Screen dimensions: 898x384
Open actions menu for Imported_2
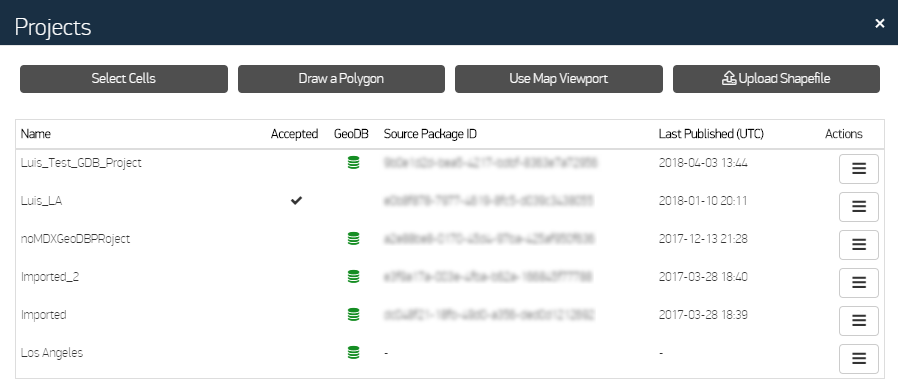pyautogui.click(x=858, y=282)
